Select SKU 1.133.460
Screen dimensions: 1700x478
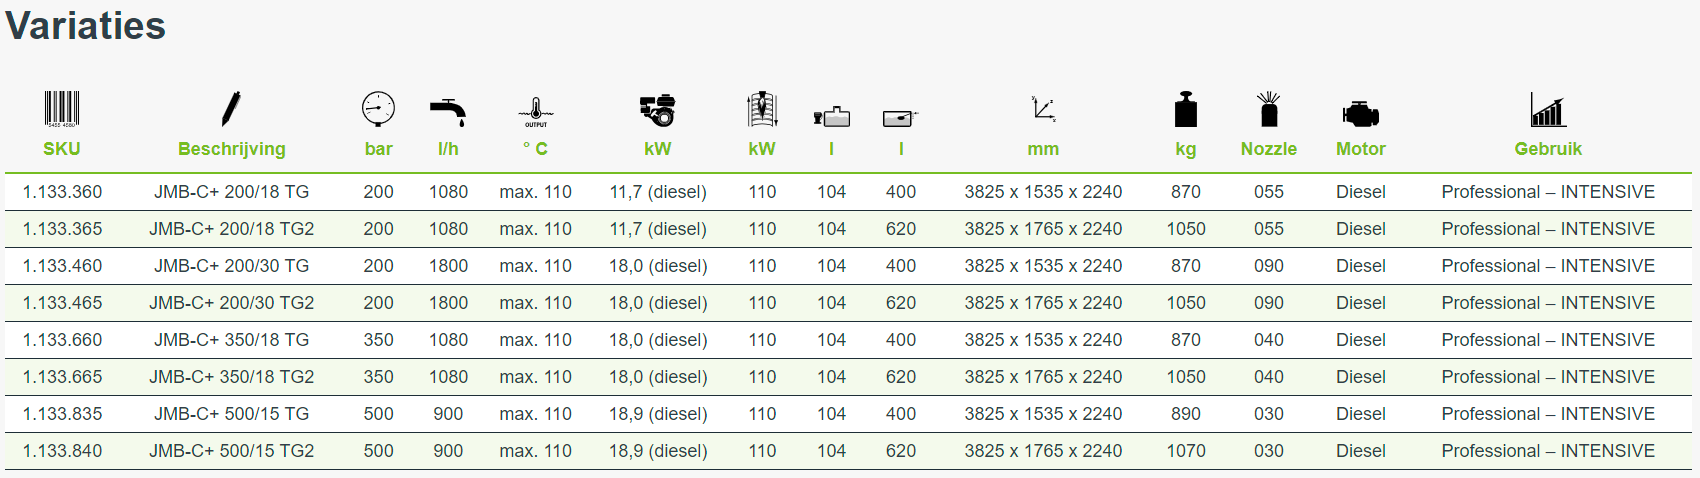(62, 266)
